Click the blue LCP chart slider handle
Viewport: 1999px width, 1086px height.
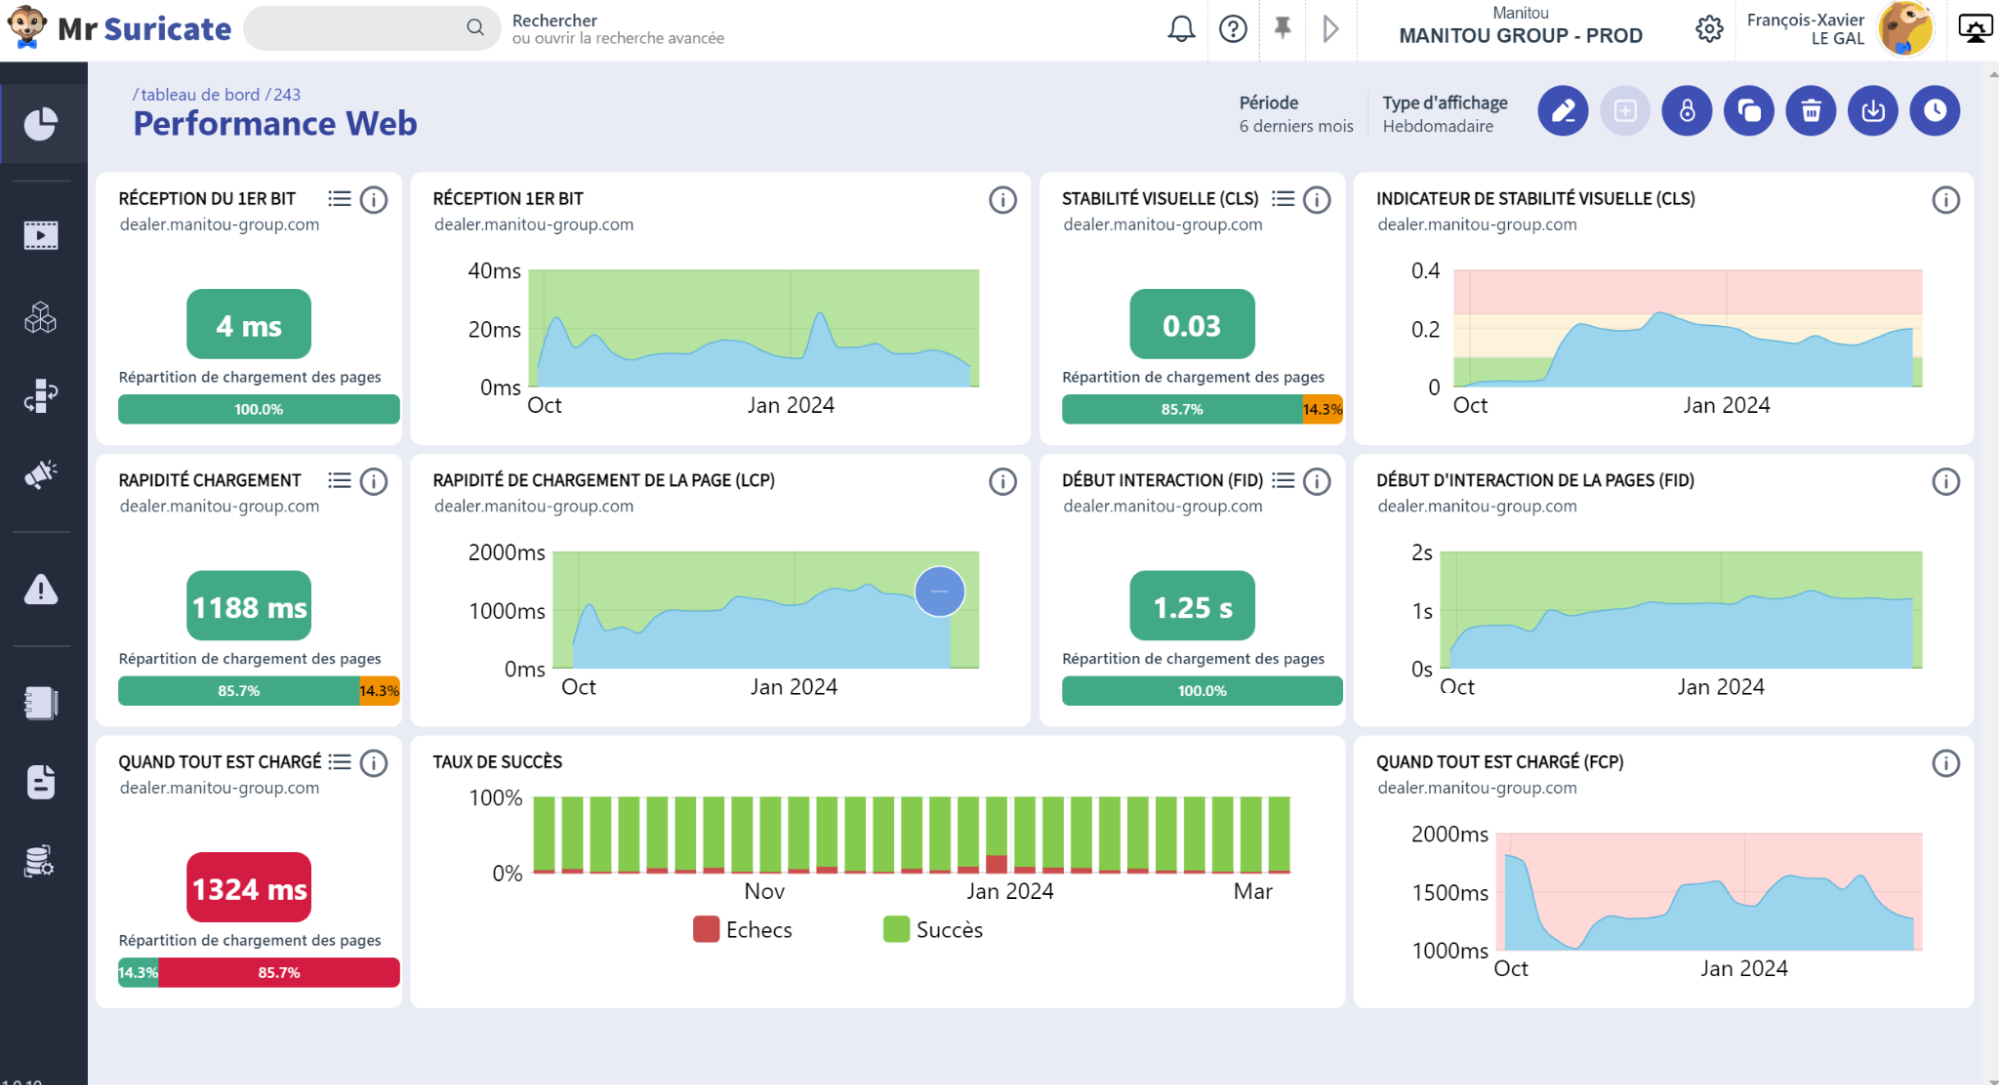point(940,591)
